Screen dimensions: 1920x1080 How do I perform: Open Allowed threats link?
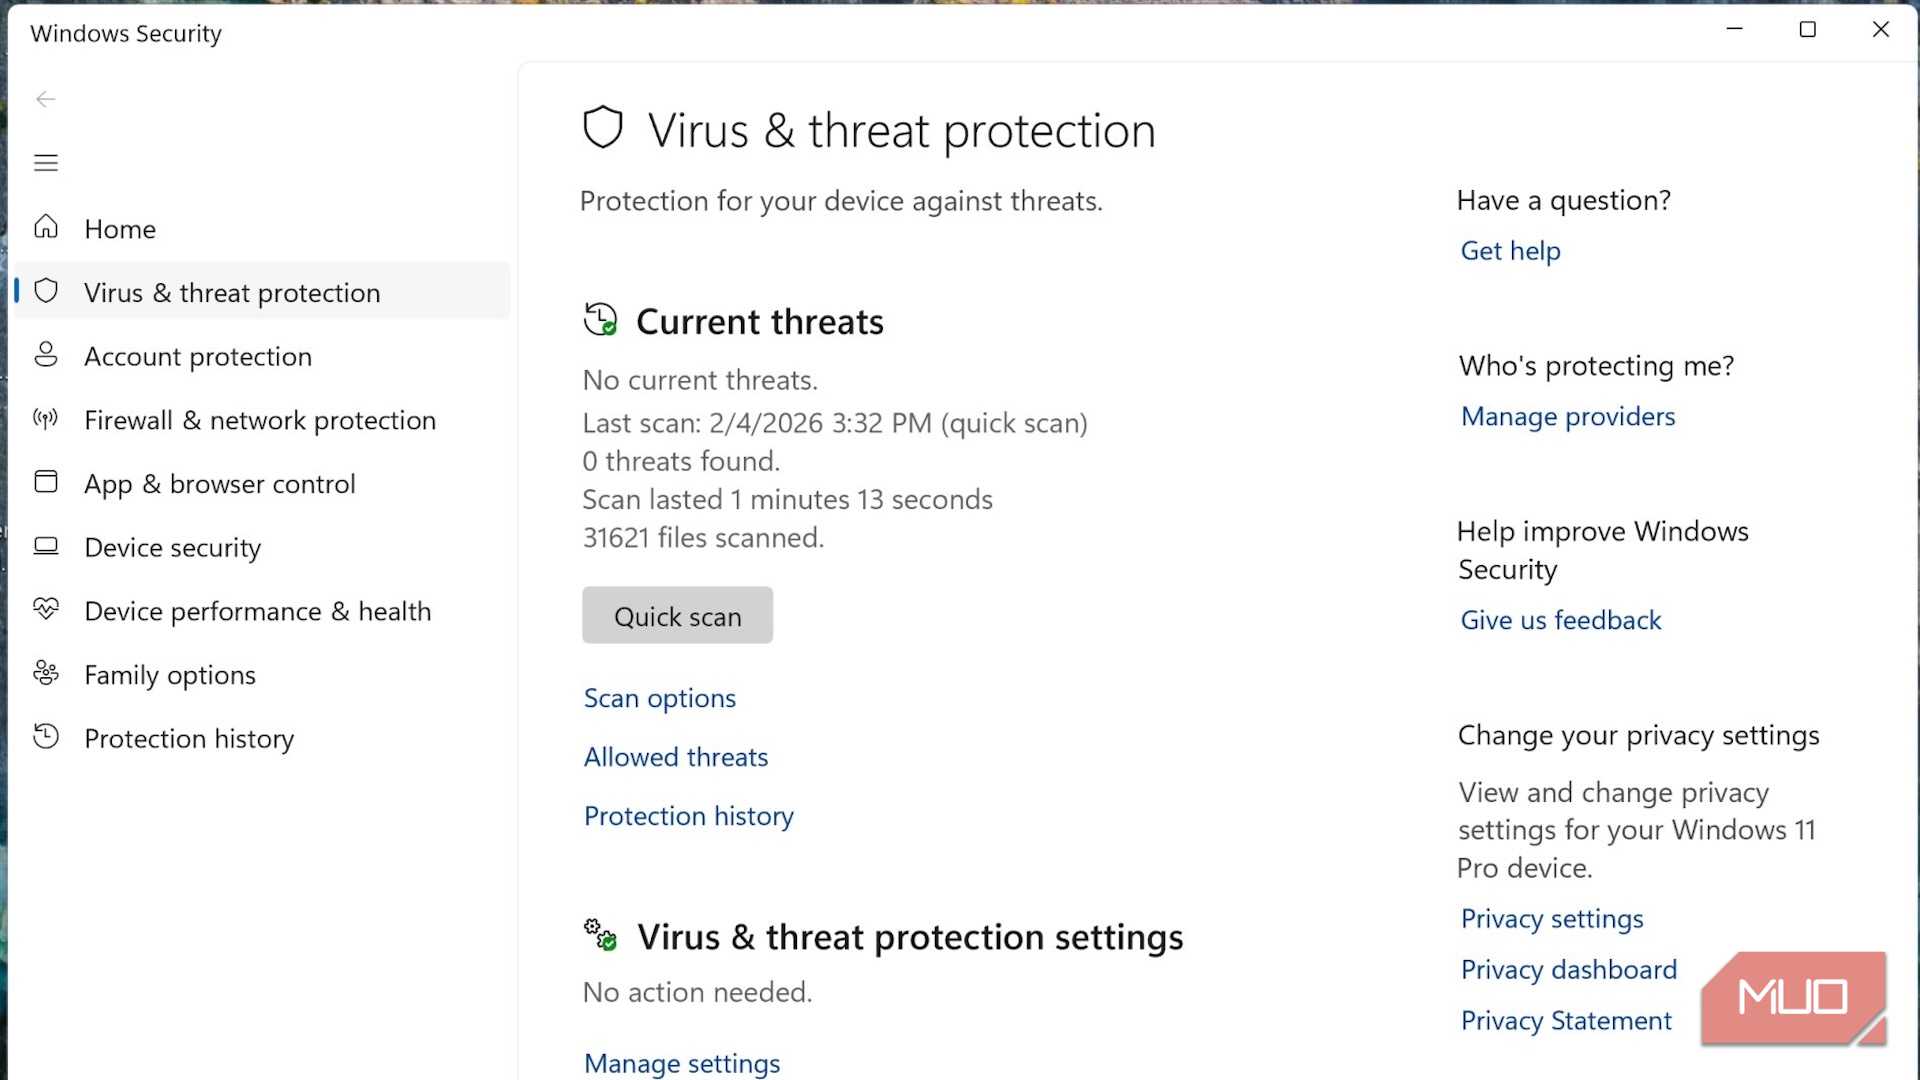point(675,757)
